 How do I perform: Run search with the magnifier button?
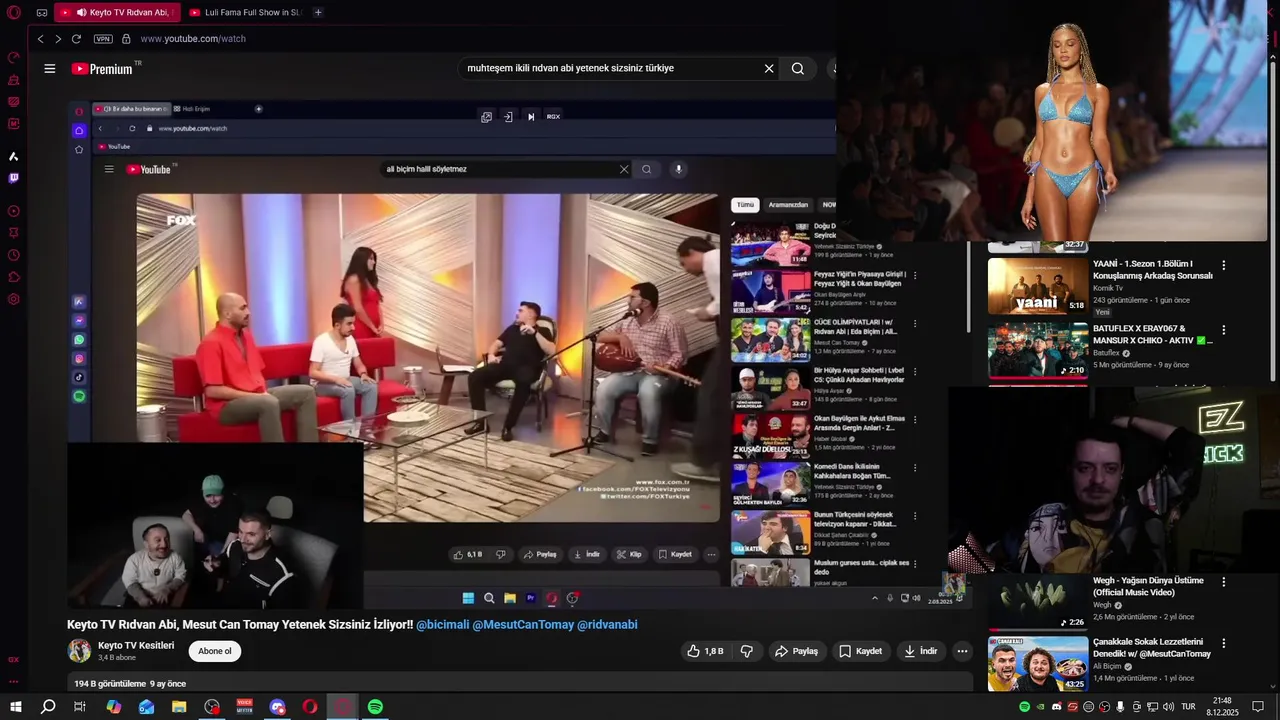click(x=798, y=69)
